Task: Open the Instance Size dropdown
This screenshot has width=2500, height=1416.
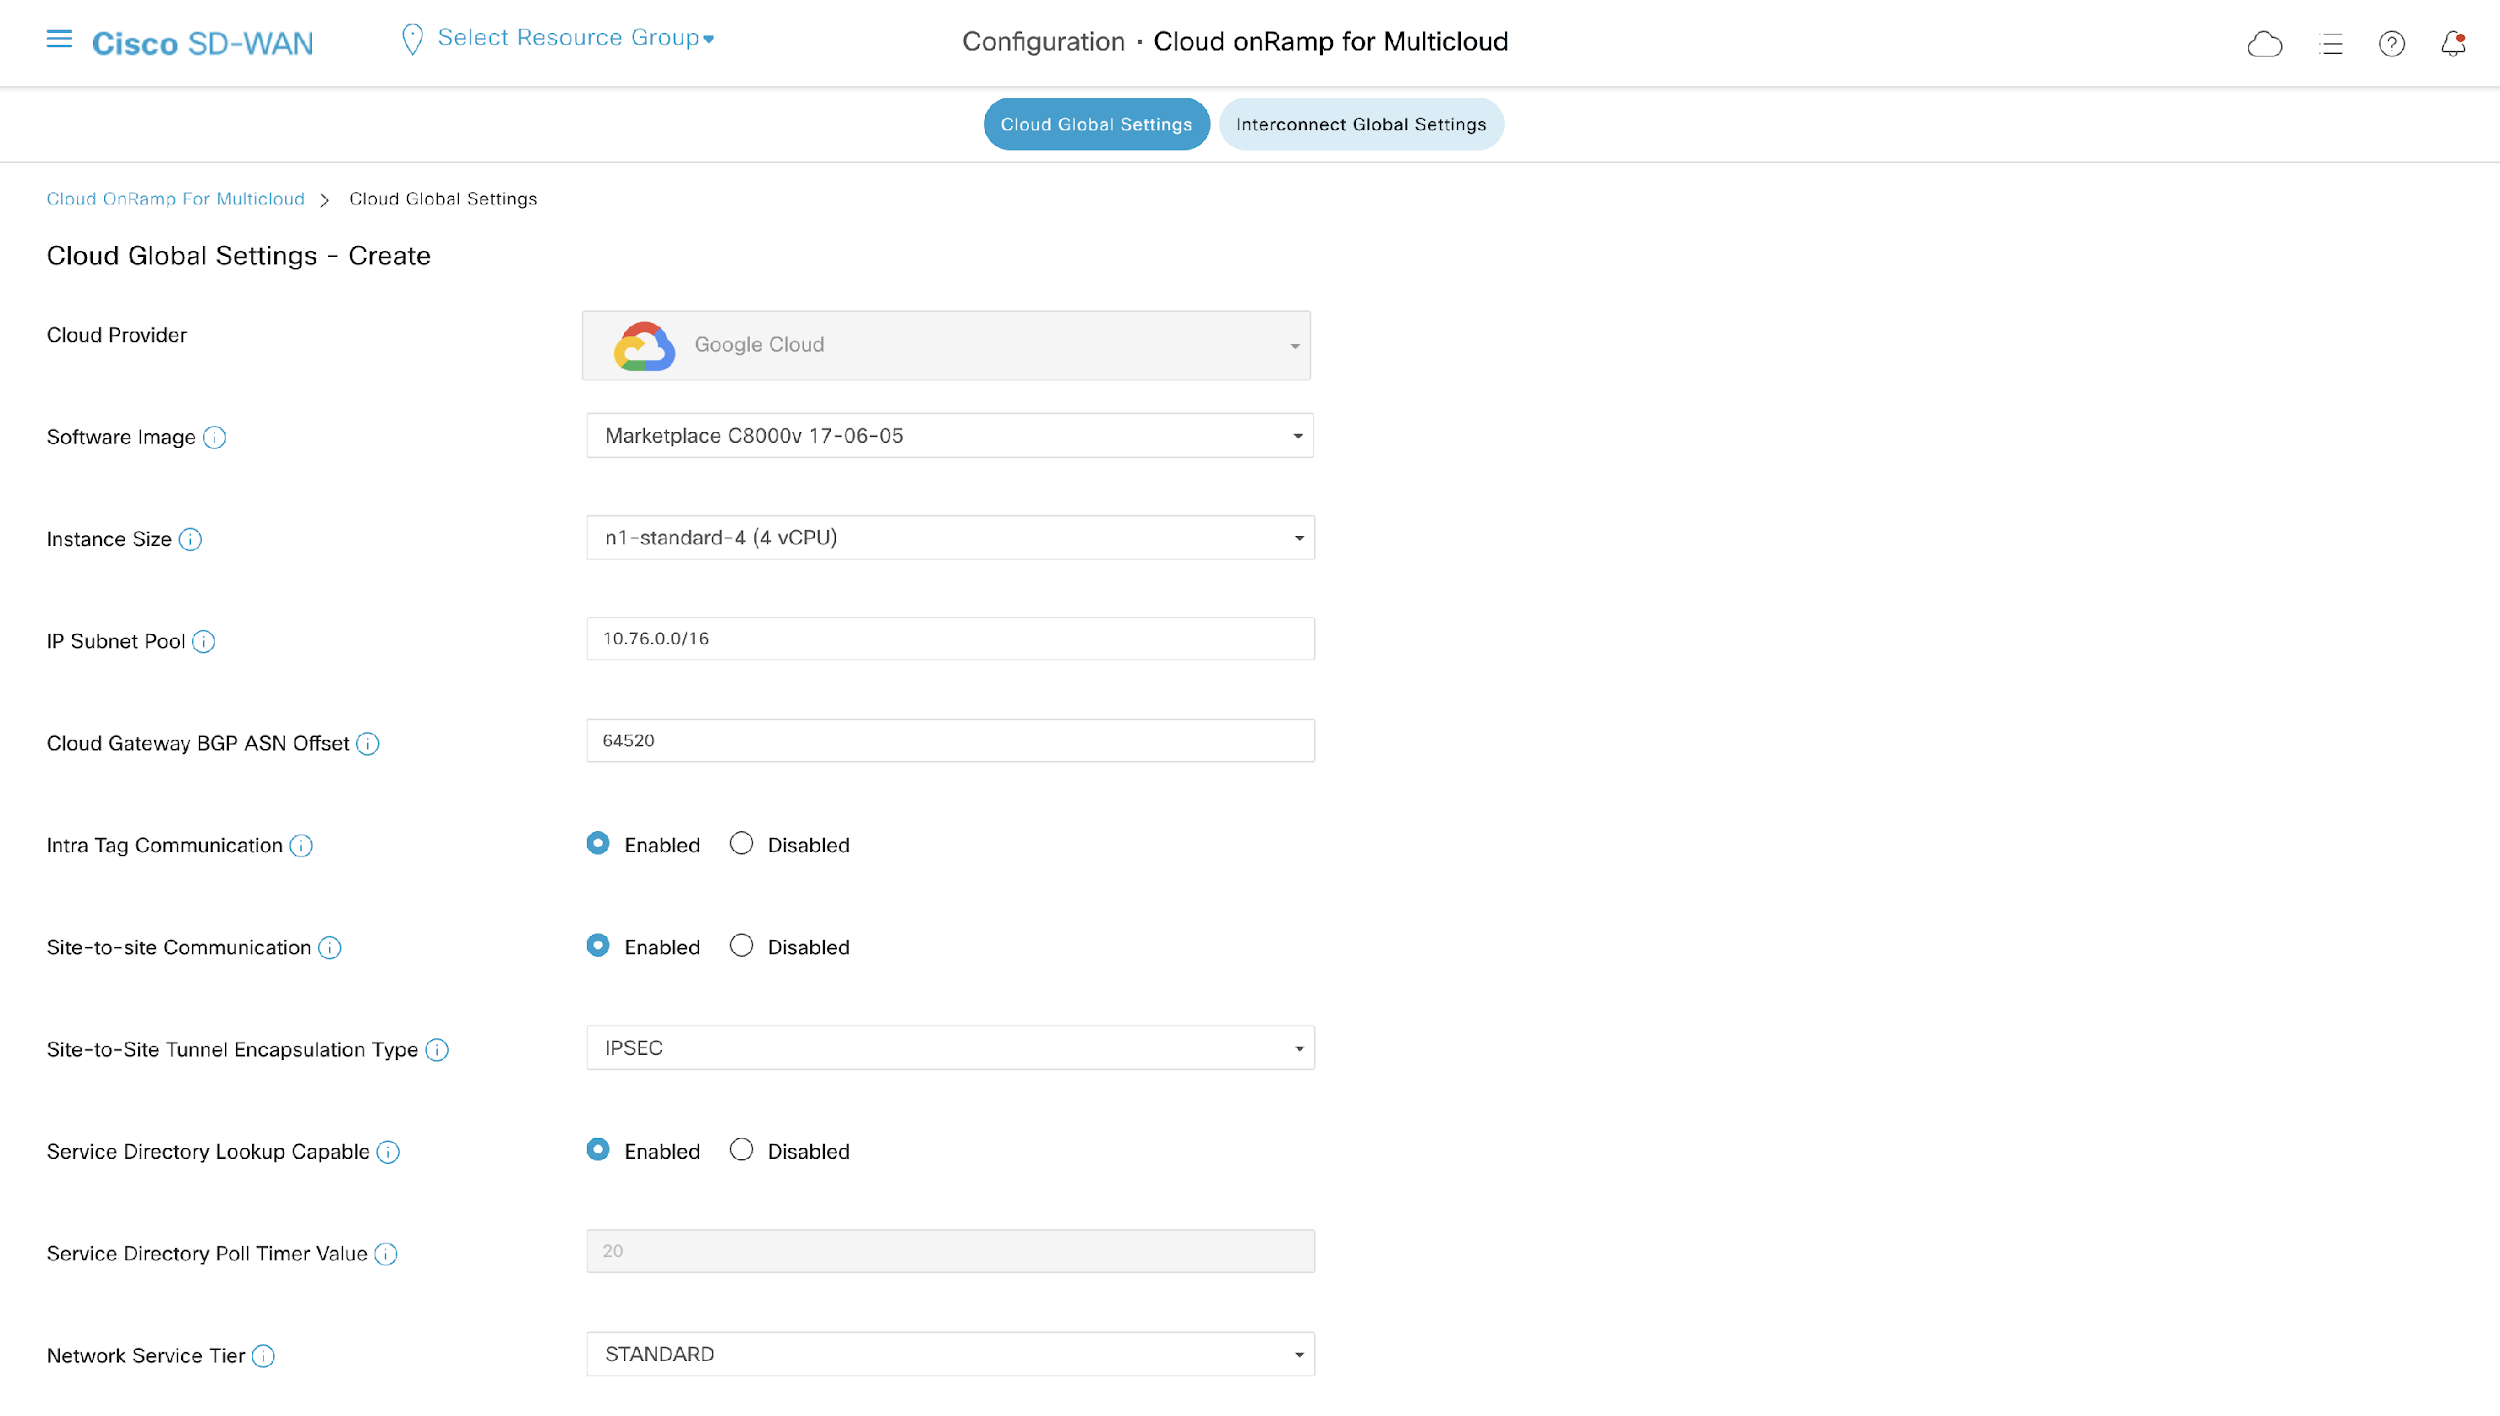Action: click(x=949, y=538)
